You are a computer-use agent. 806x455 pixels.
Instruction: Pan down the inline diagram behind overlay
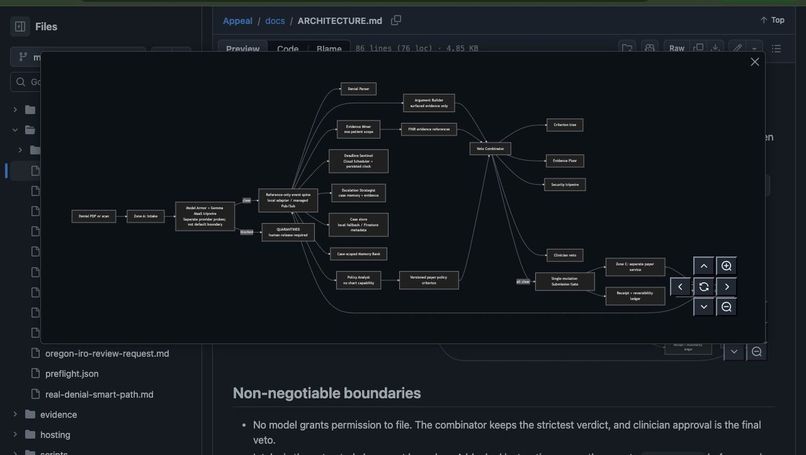tap(734, 352)
